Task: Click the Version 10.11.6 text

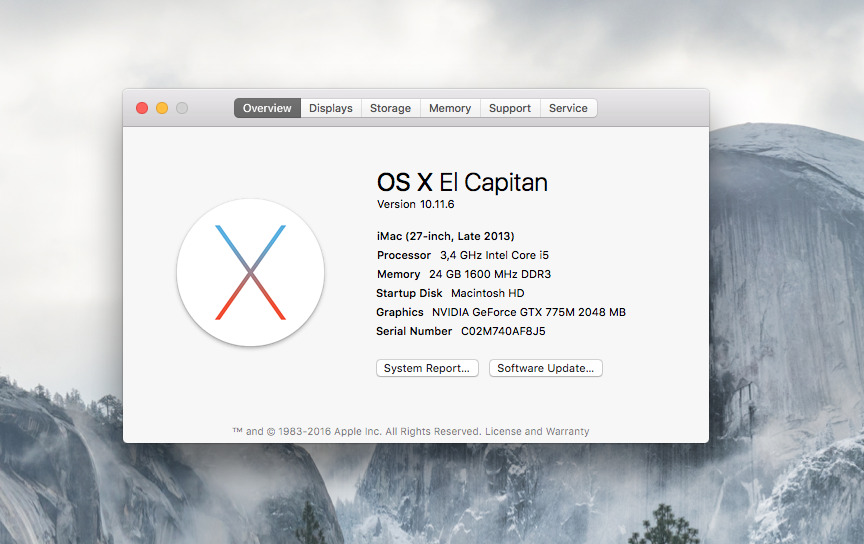Action: tap(415, 204)
